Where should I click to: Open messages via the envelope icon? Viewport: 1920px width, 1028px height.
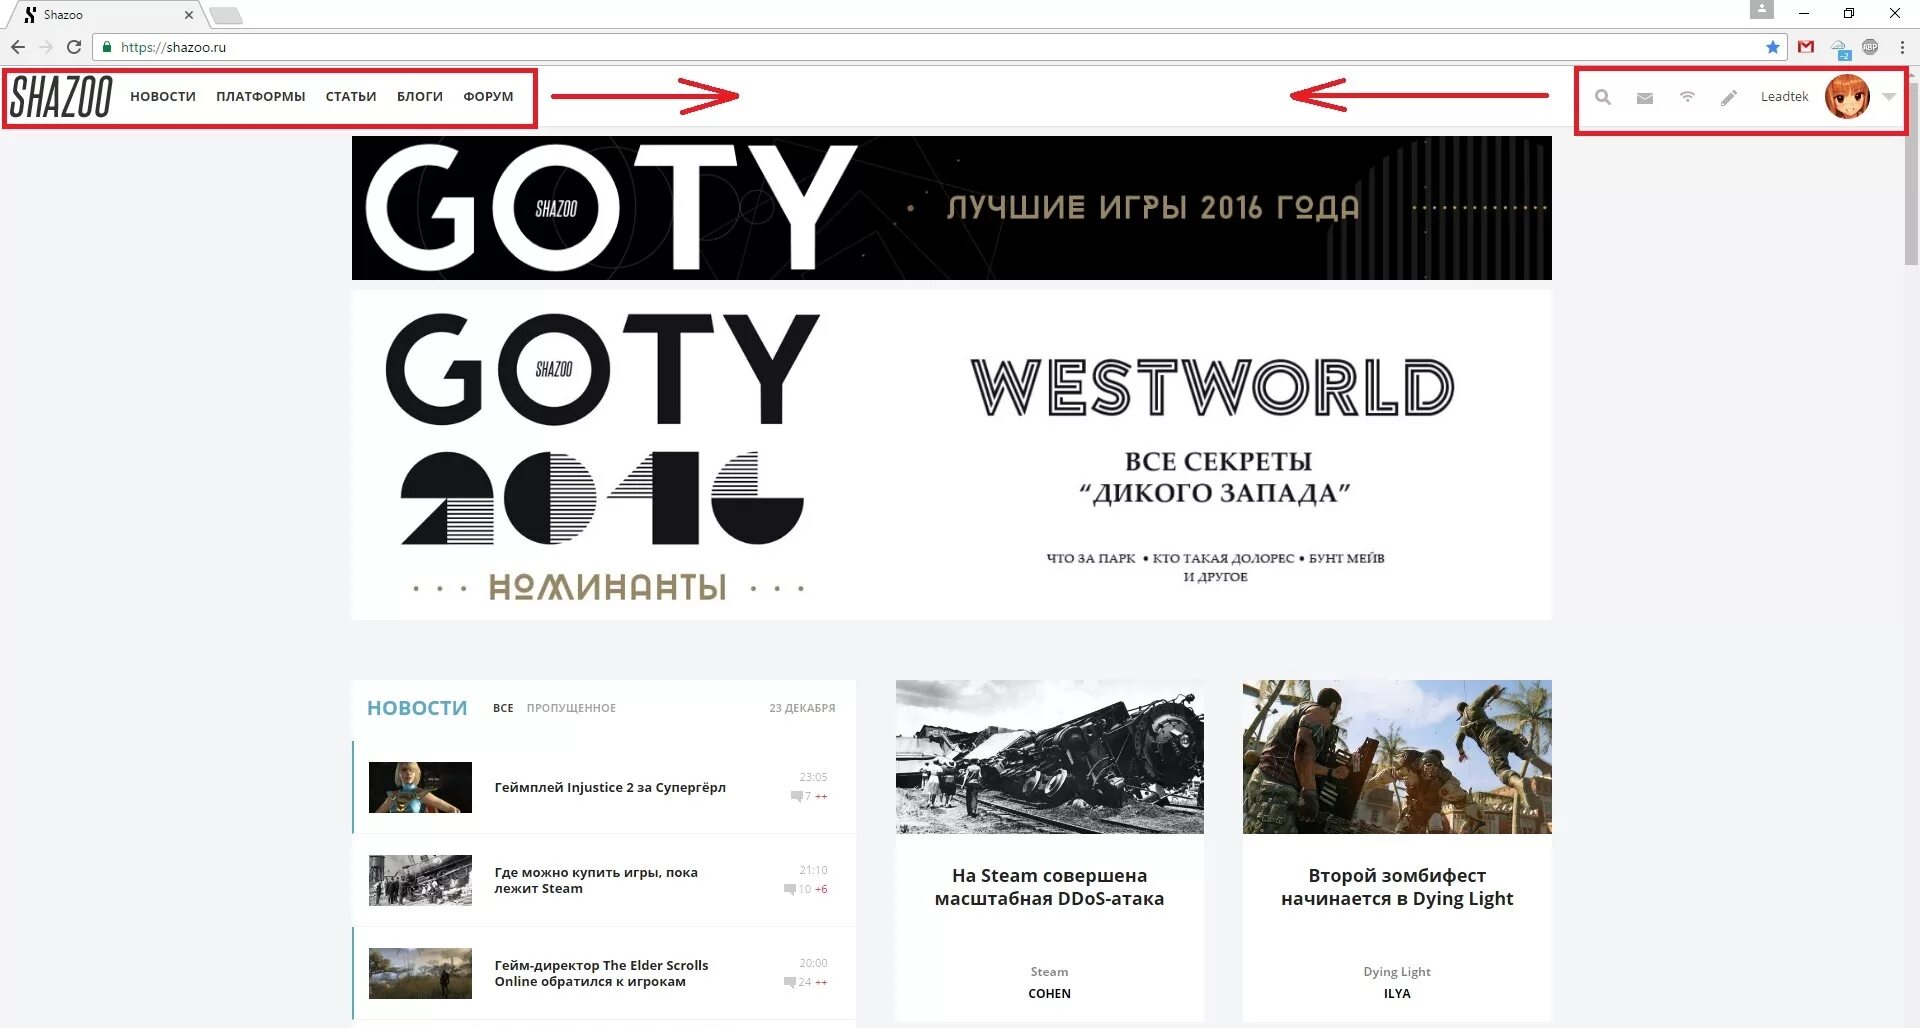[x=1645, y=98]
